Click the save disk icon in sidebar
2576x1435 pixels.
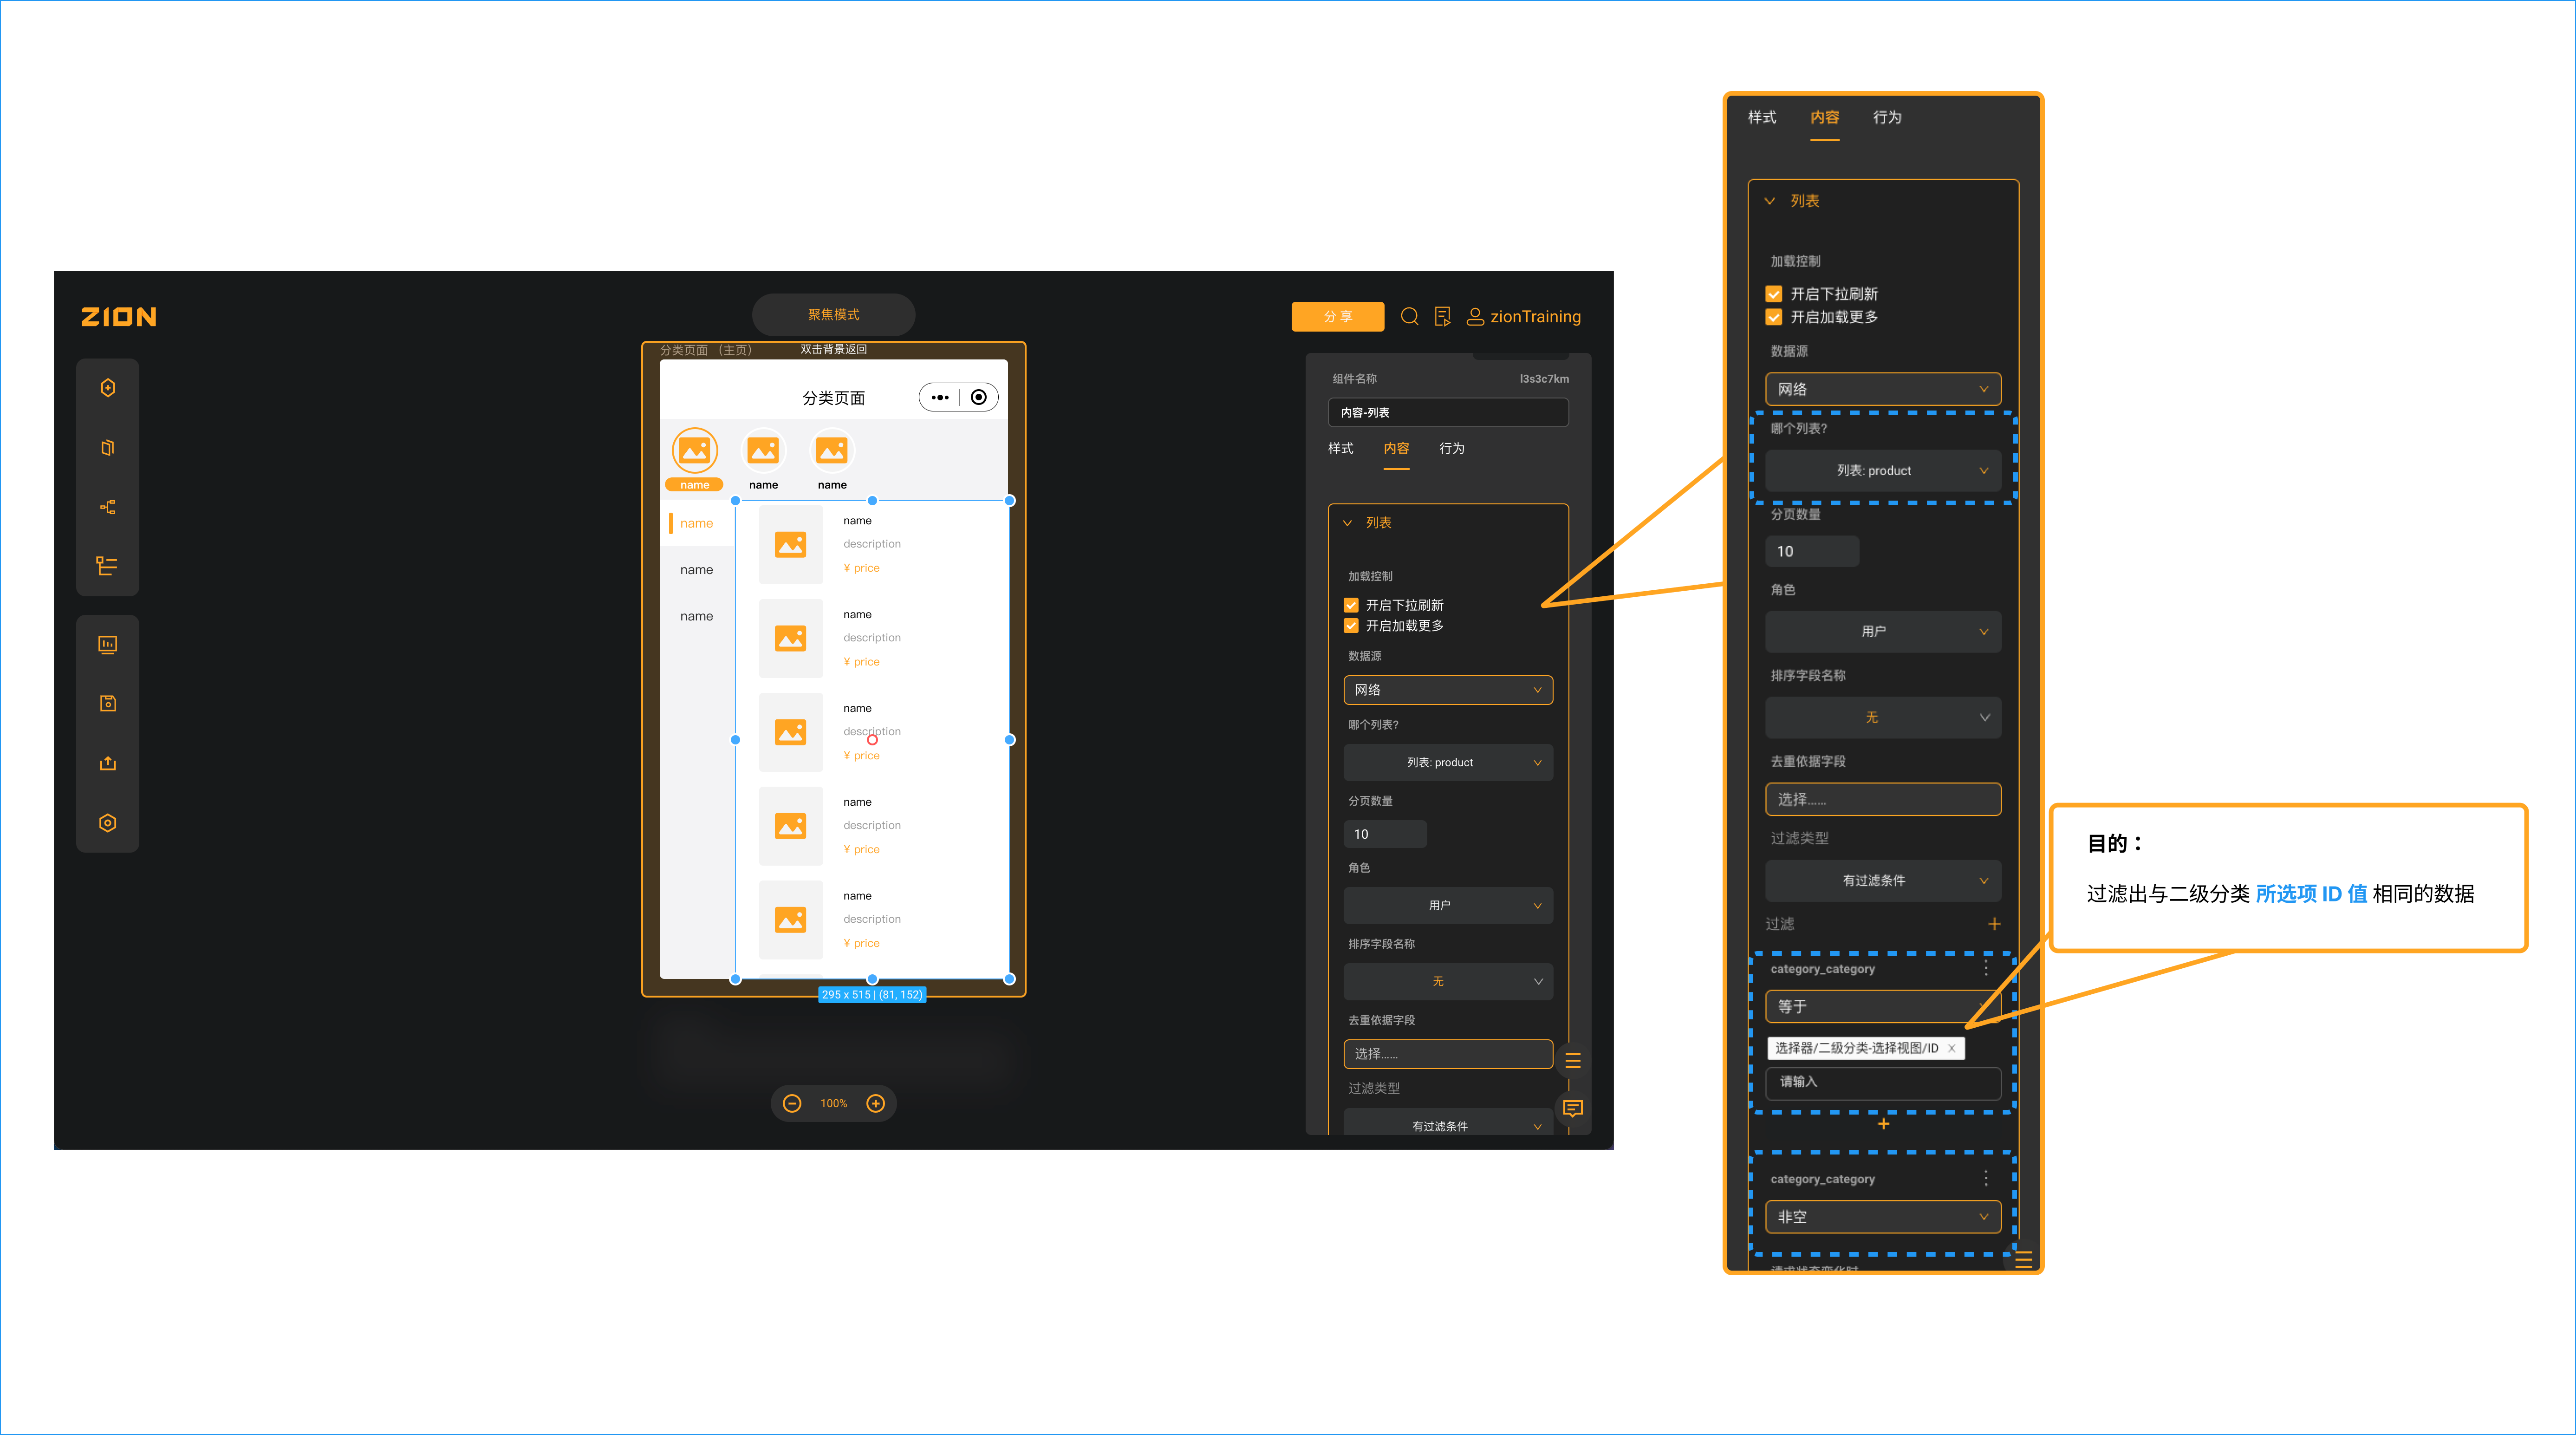(x=108, y=704)
